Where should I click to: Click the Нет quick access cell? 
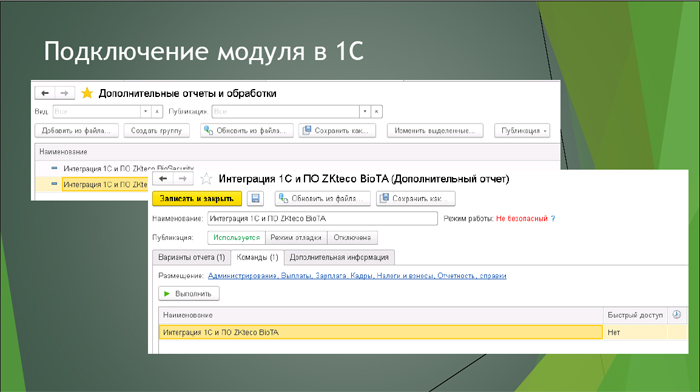pyautogui.click(x=635, y=332)
